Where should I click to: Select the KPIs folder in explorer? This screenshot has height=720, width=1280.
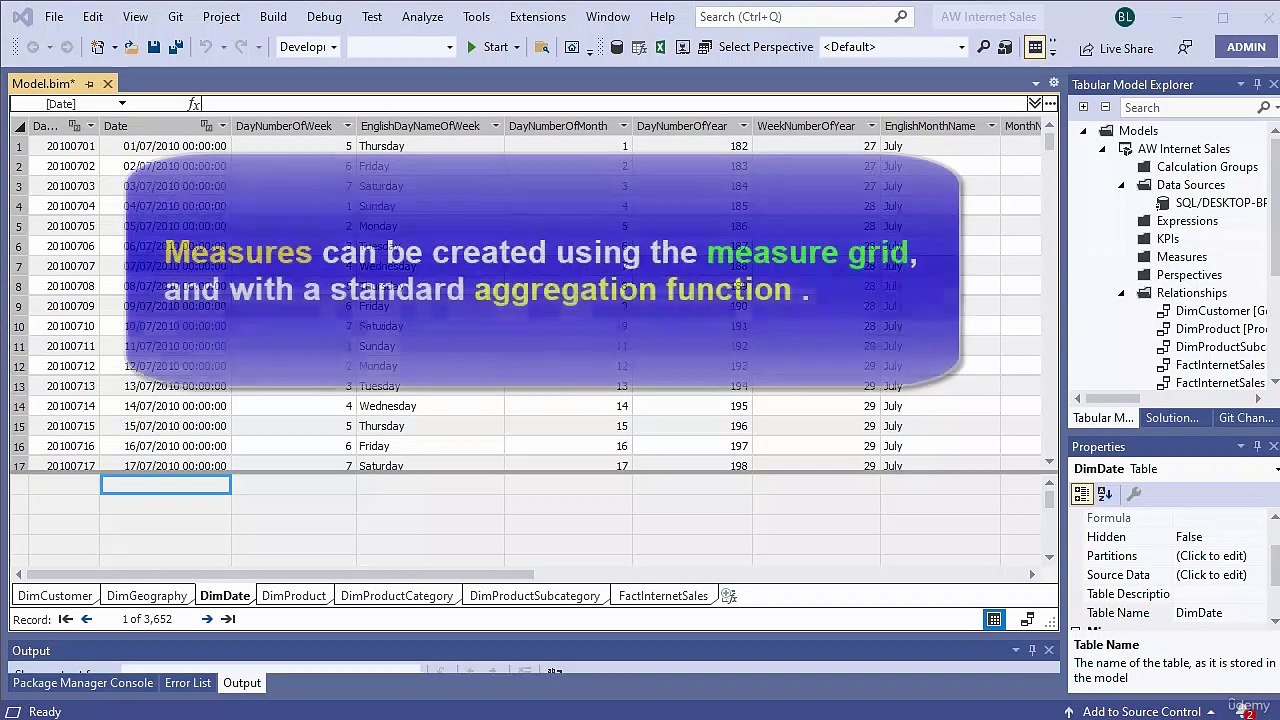(1167, 239)
